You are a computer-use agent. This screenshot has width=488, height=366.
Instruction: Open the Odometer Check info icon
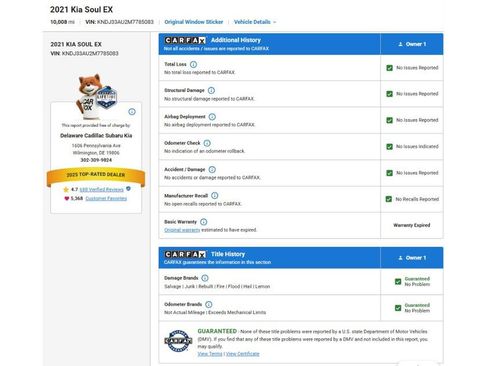point(207,143)
